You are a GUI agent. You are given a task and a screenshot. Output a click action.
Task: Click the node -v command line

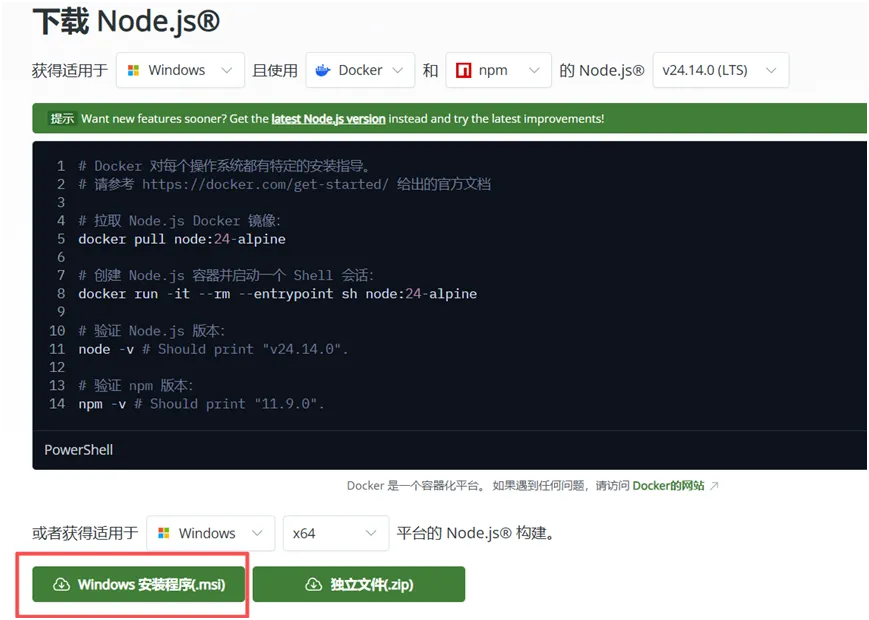click(x=213, y=349)
